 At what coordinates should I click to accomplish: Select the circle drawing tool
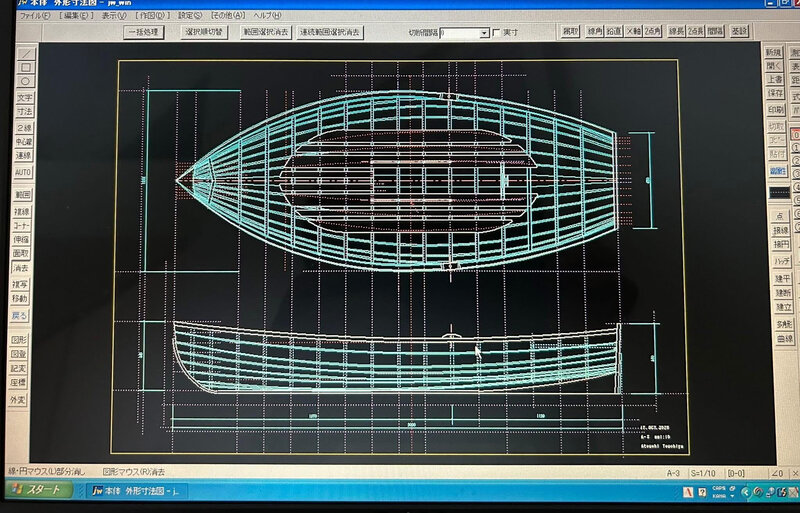(25, 81)
